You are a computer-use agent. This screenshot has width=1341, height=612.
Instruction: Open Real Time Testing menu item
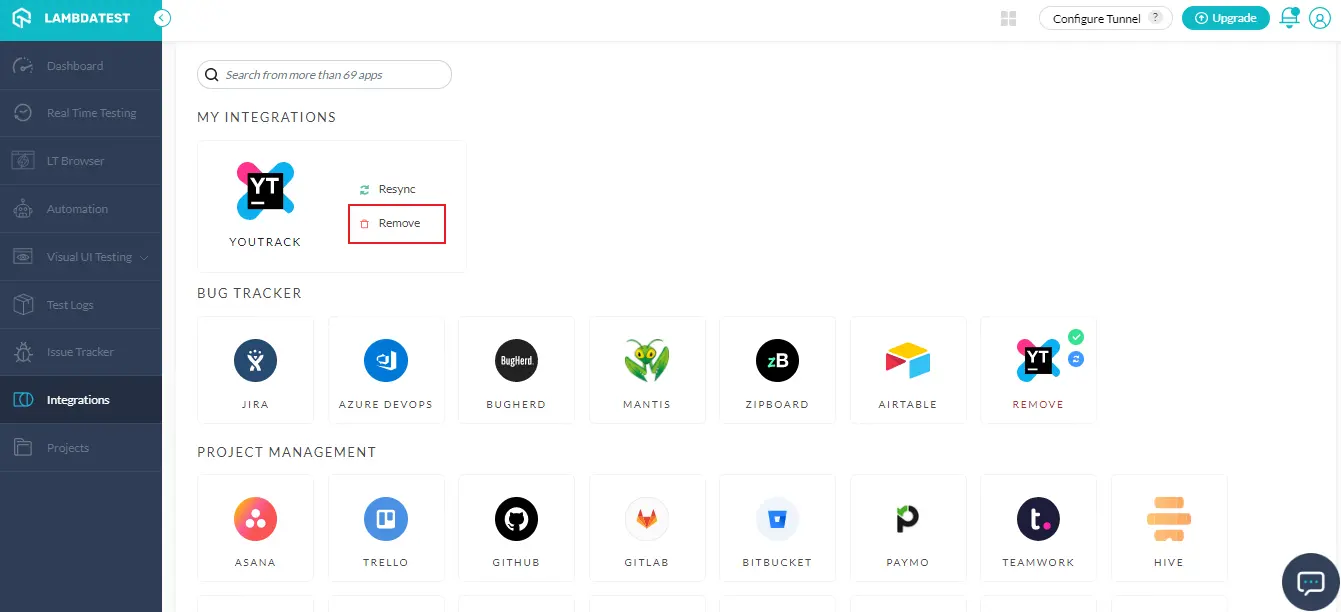[x=91, y=113]
